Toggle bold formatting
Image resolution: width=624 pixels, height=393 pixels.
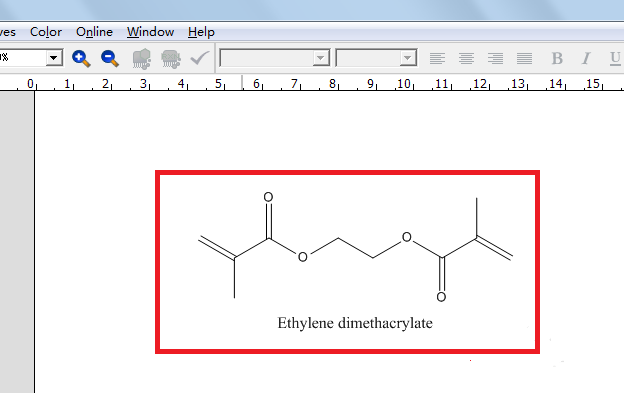(557, 58)
